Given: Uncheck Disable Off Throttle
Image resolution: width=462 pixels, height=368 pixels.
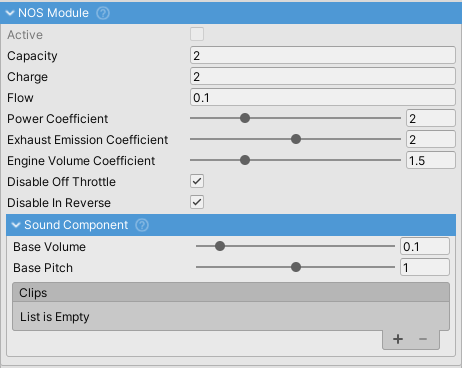Looking at the screenshot, I should tap(197, 181).
